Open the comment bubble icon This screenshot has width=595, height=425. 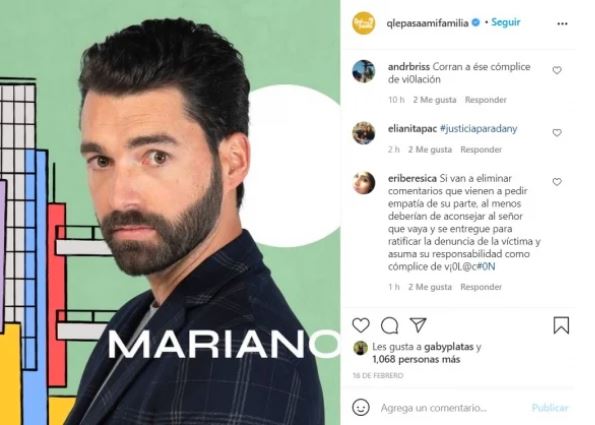click(389, 325)
